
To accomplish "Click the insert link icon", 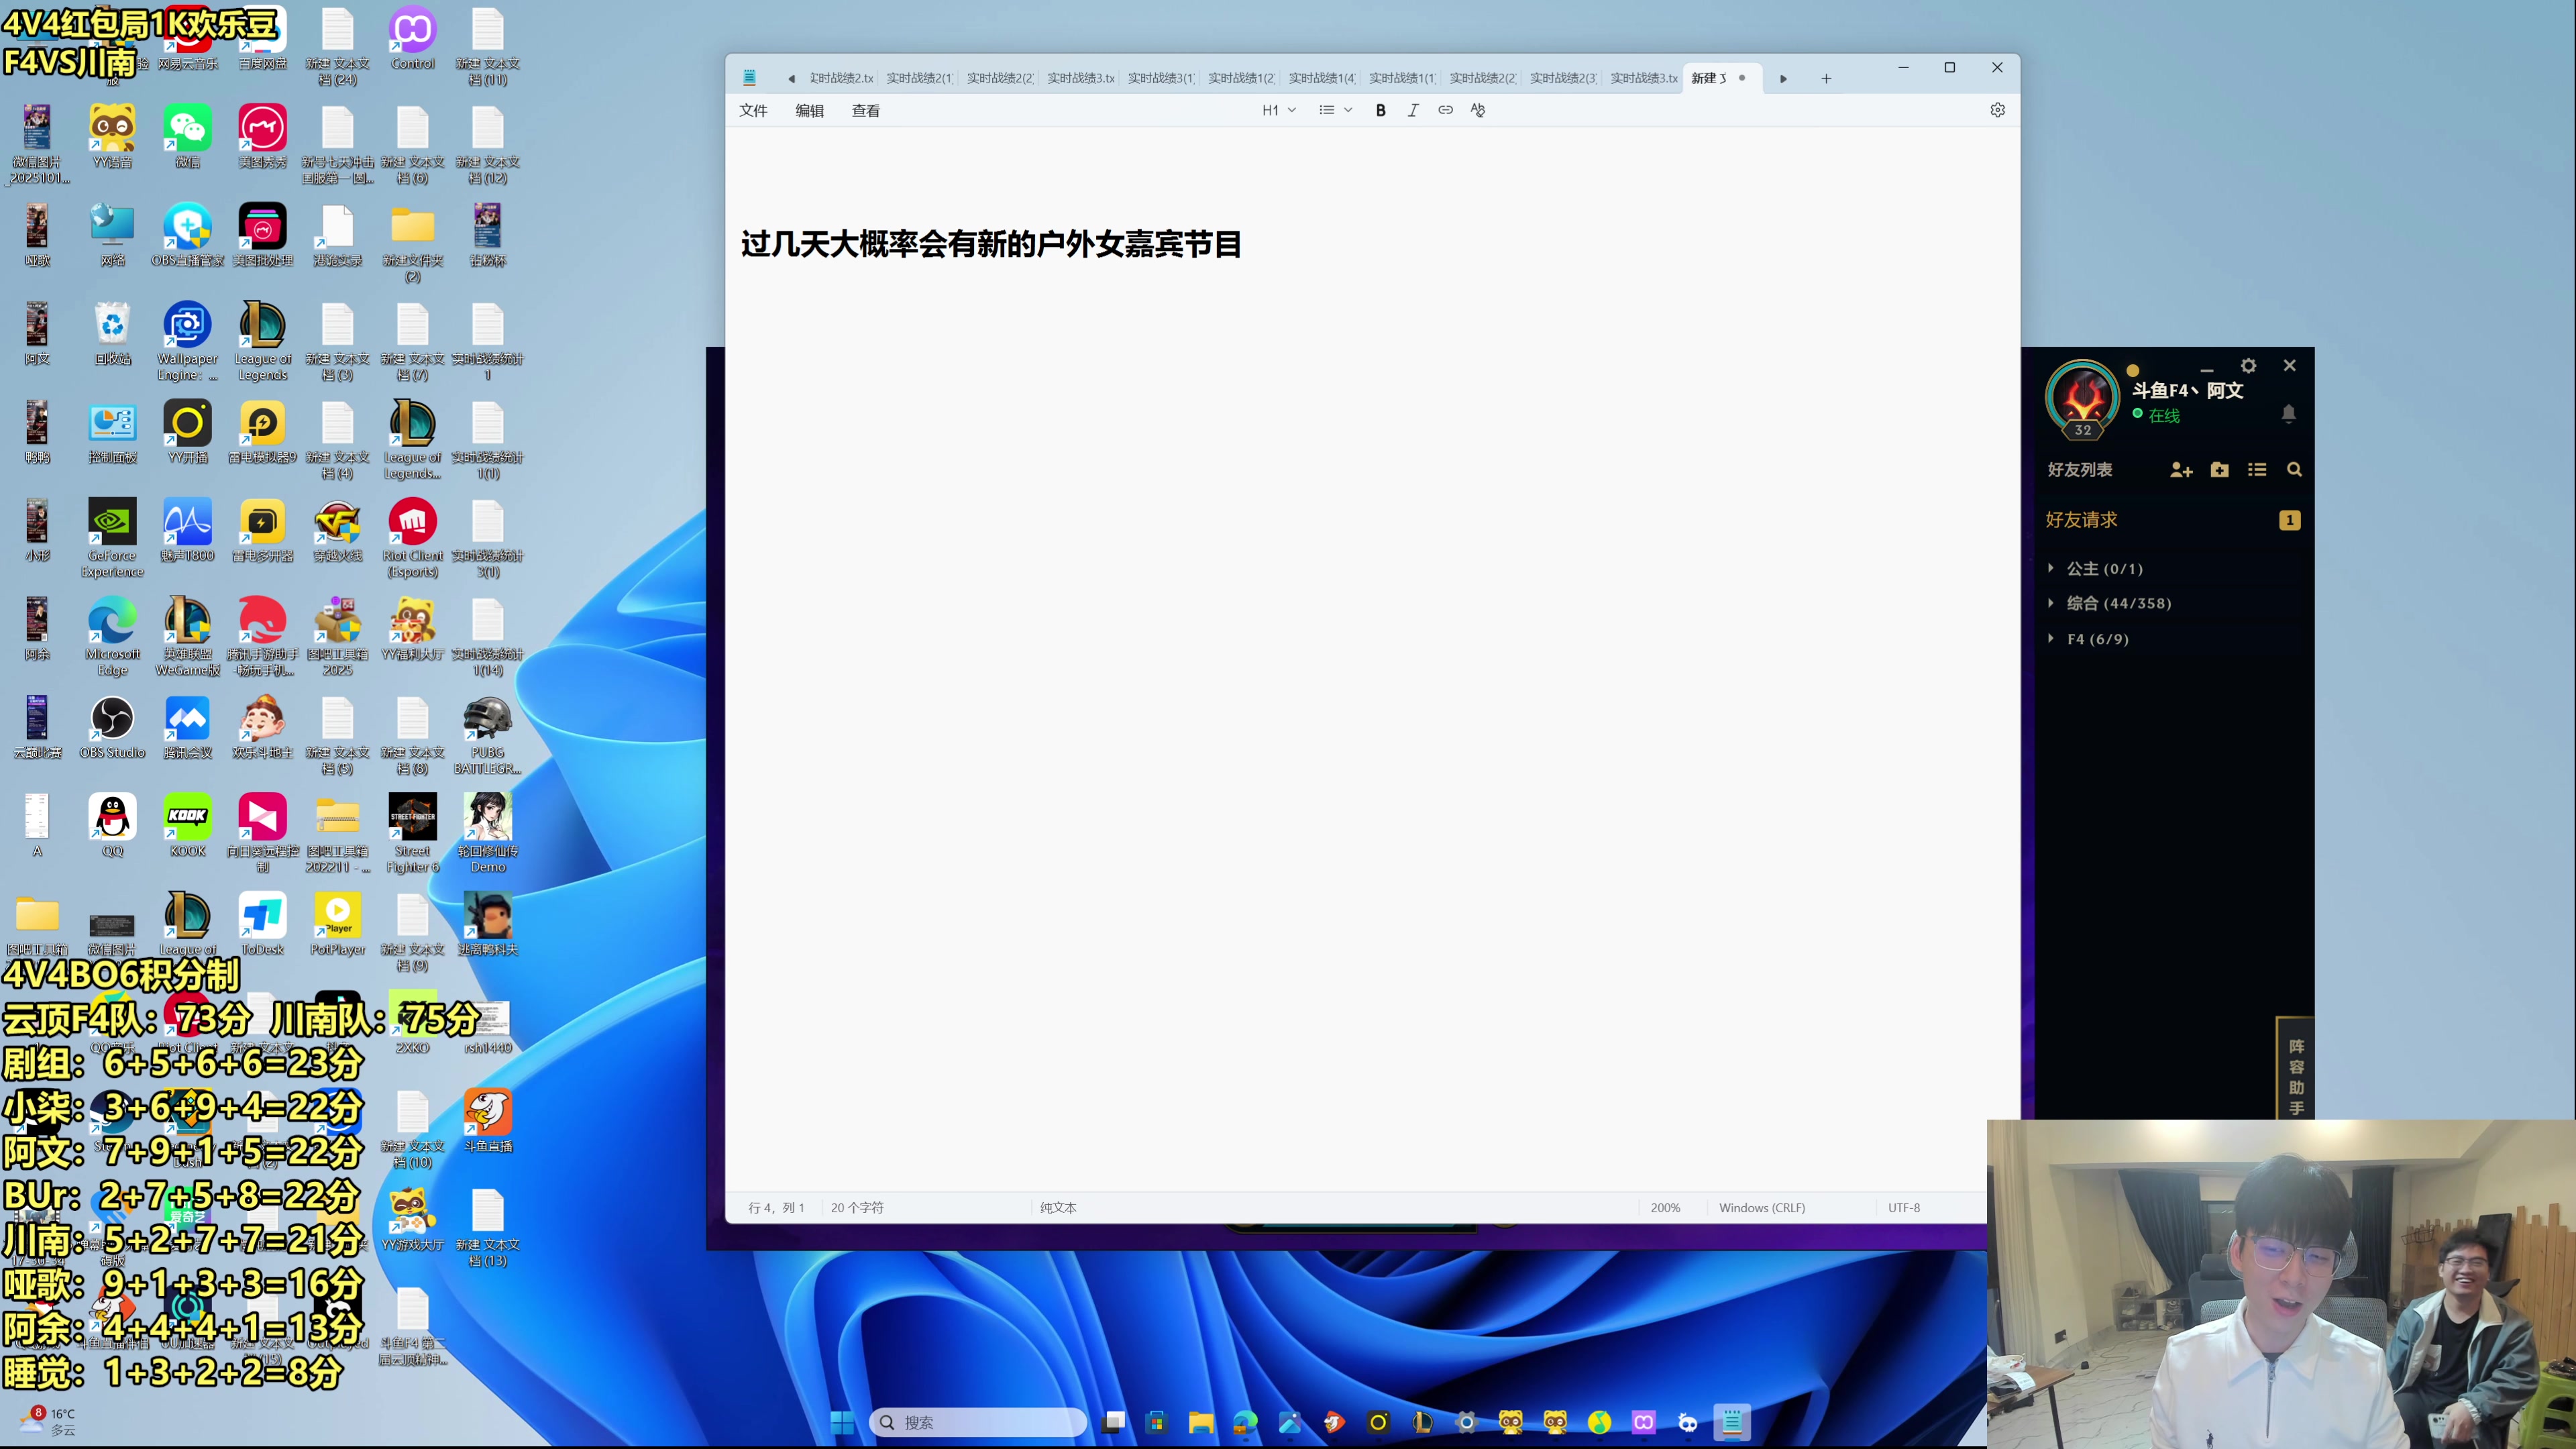I will point(1445,110).
